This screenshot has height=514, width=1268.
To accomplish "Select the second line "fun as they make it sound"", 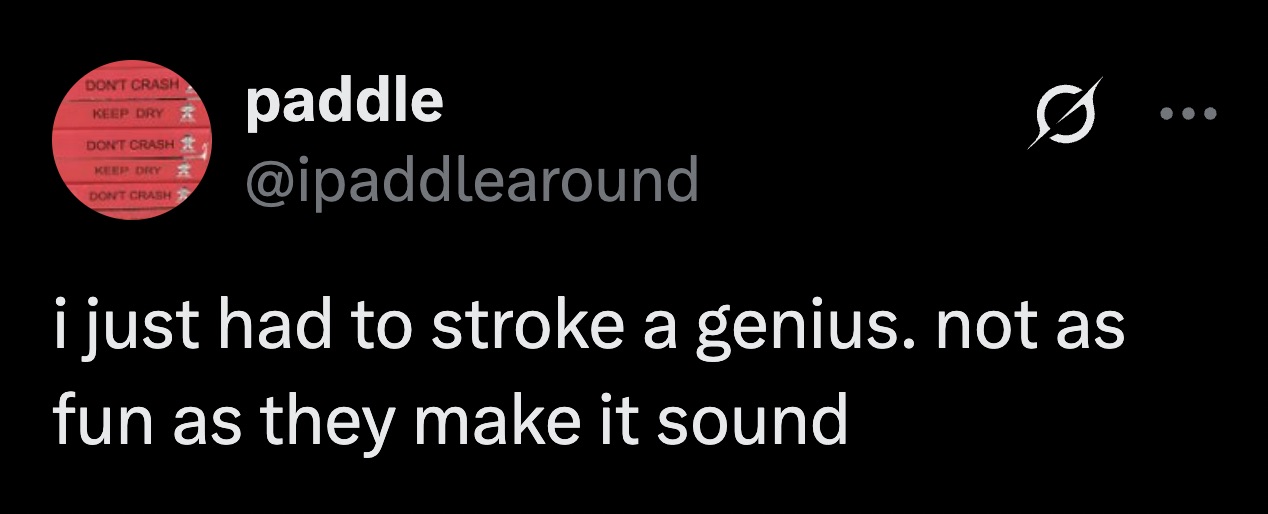I will coord(450,421).
